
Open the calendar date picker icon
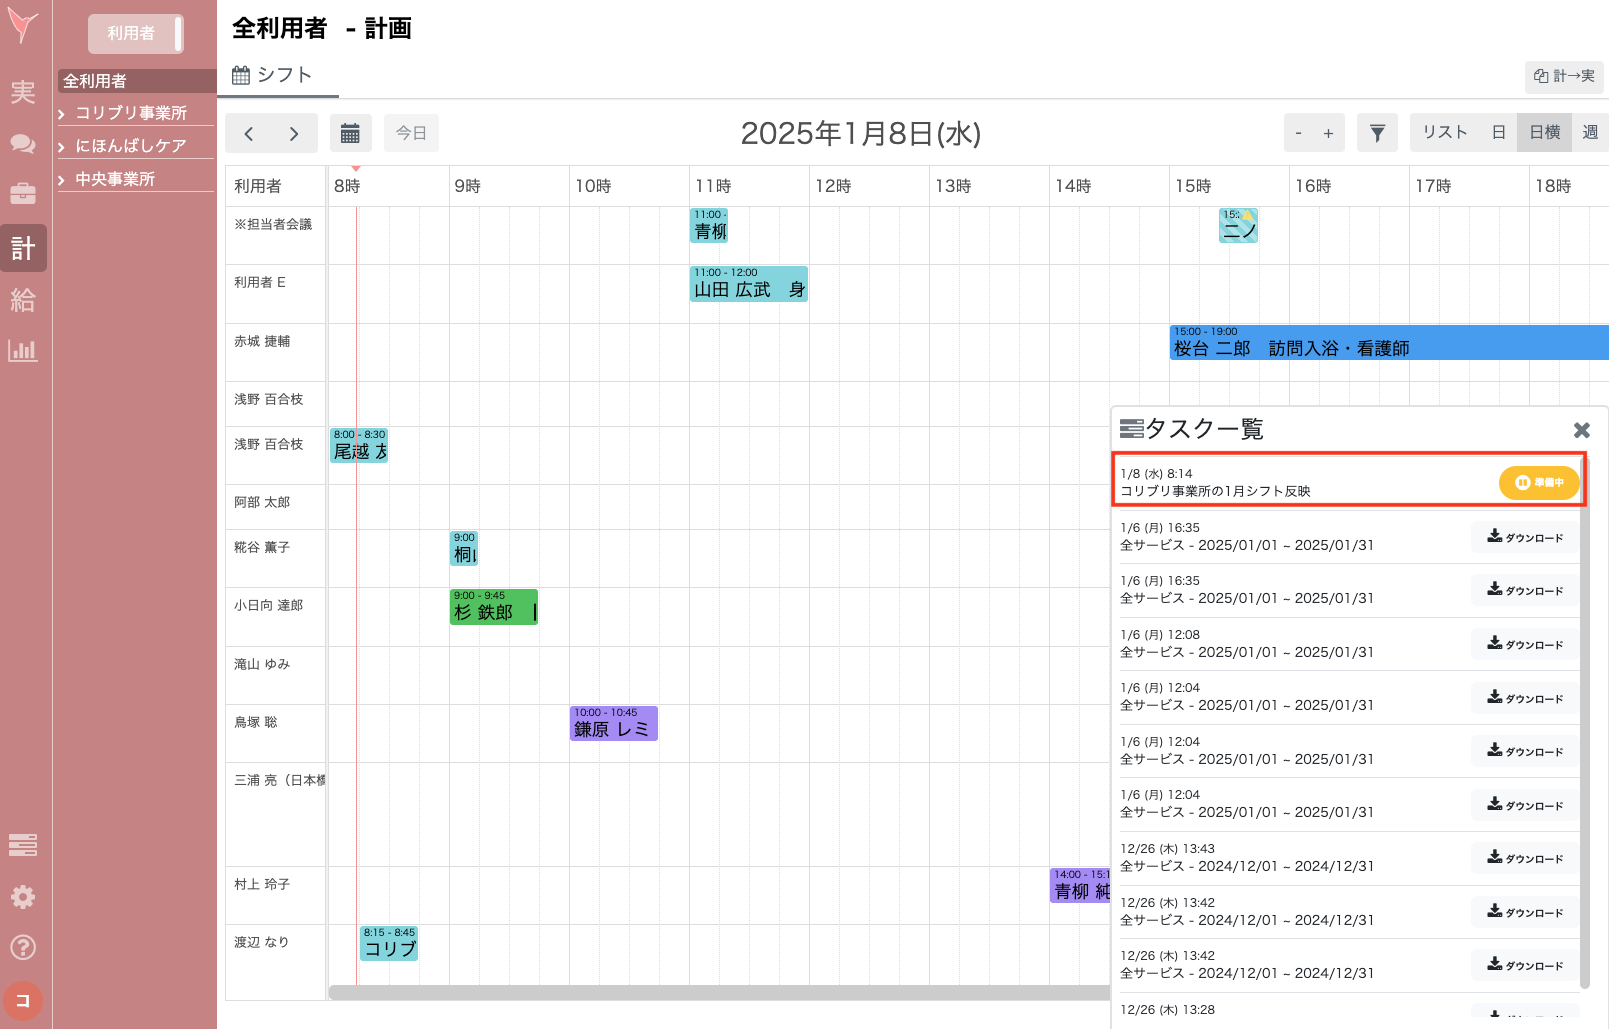350,132
